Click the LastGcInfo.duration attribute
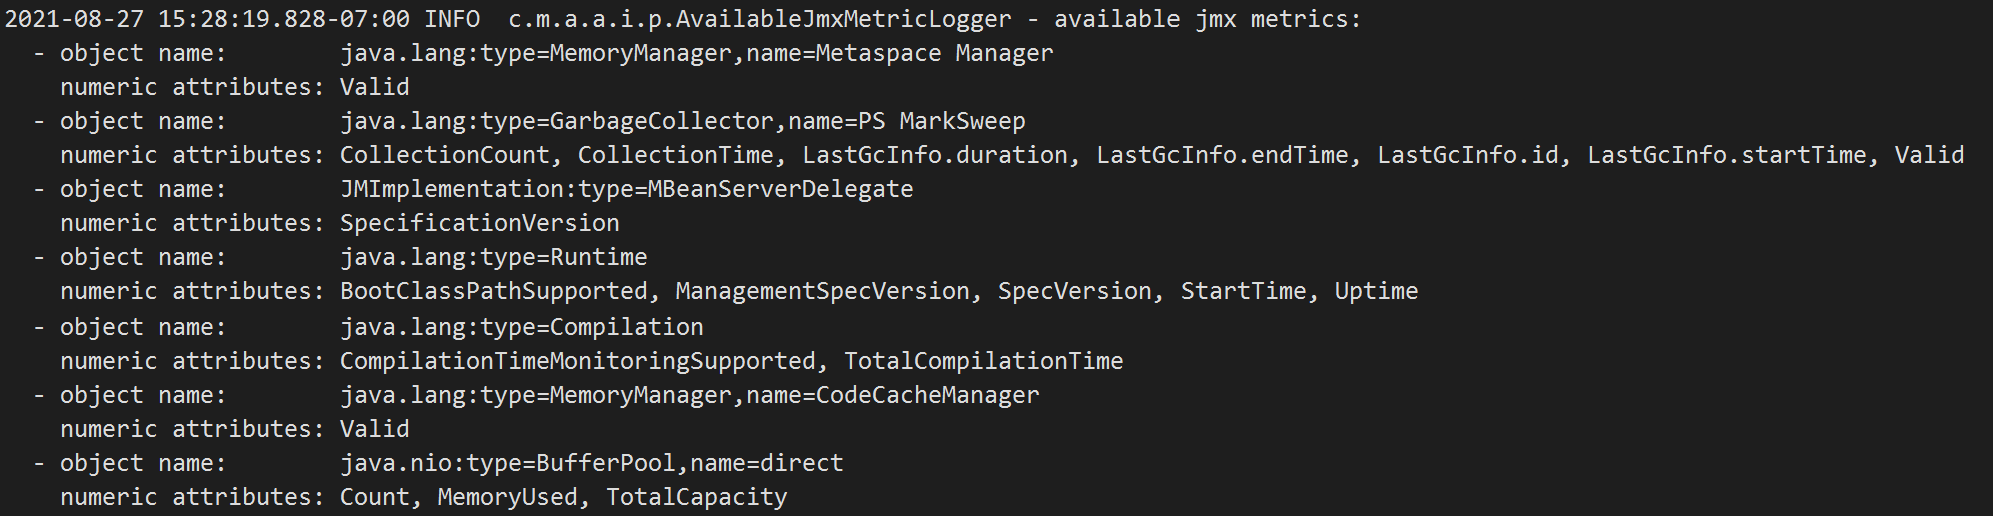Screen dimensions: 1993x516 click(x=935, y=155)
